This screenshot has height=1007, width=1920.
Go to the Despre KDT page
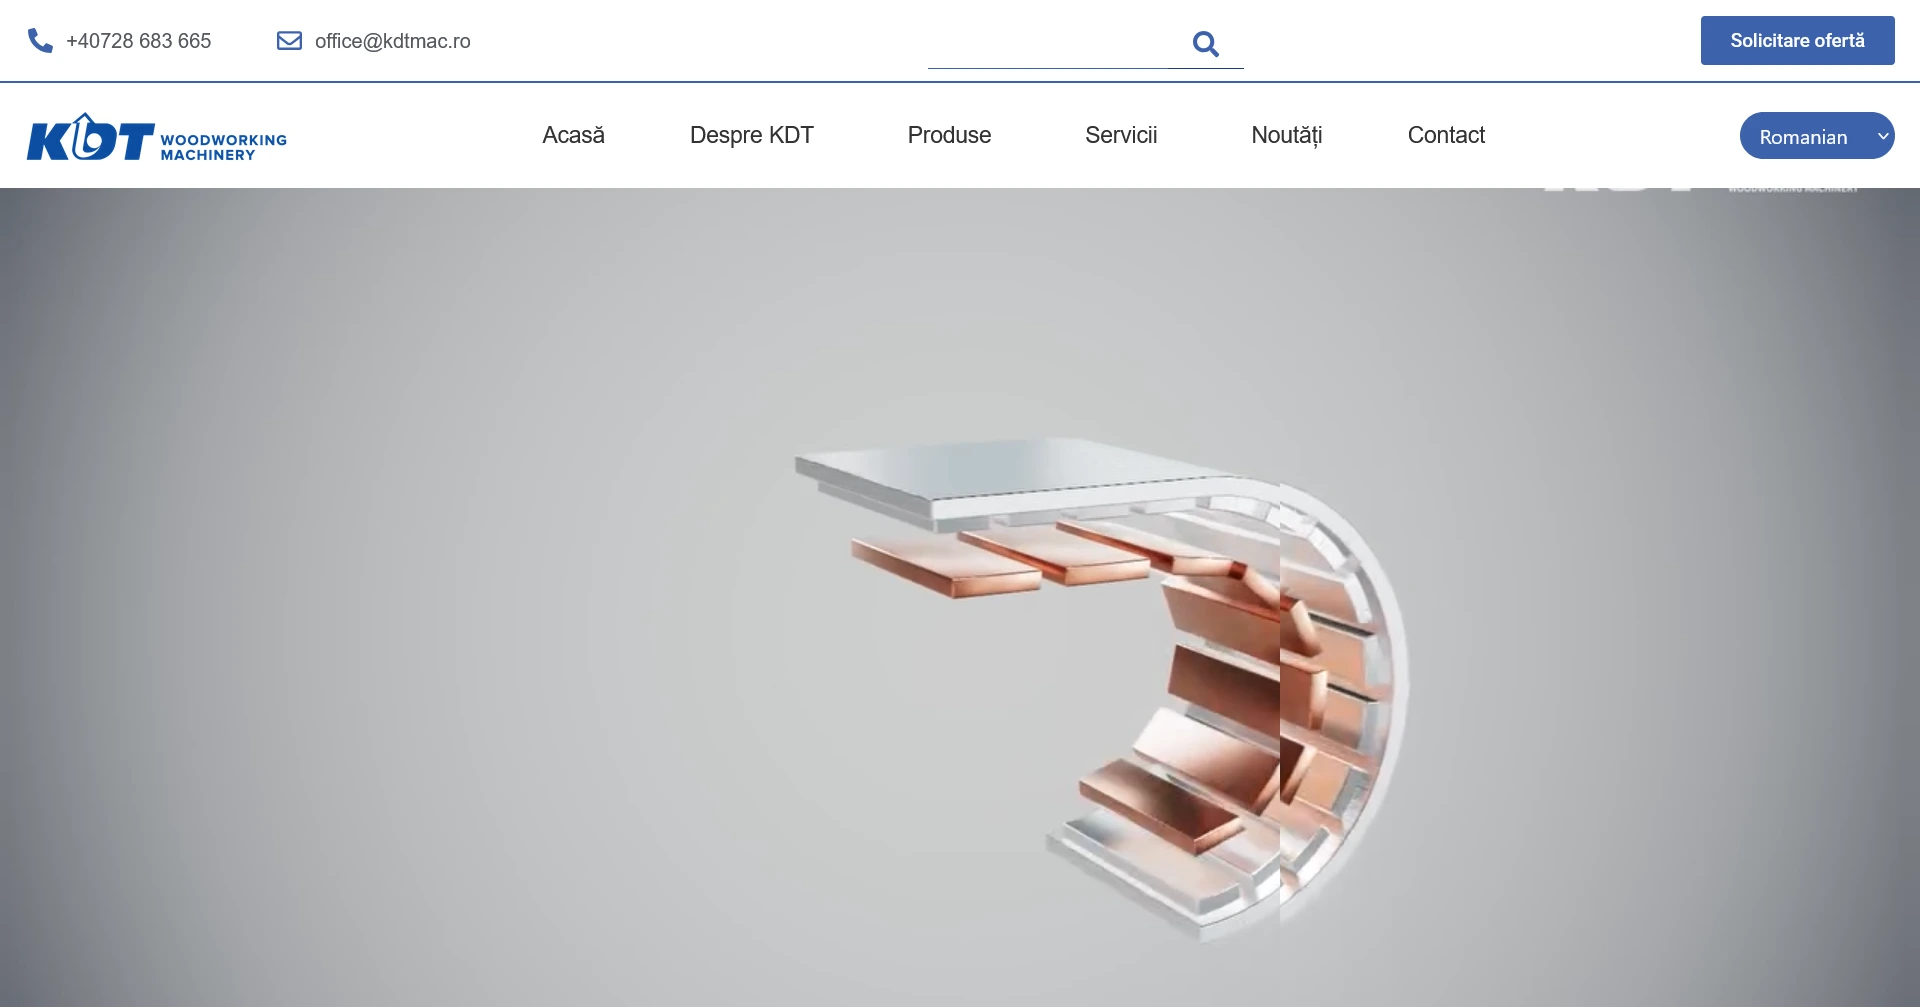click(x=751, y=135)
